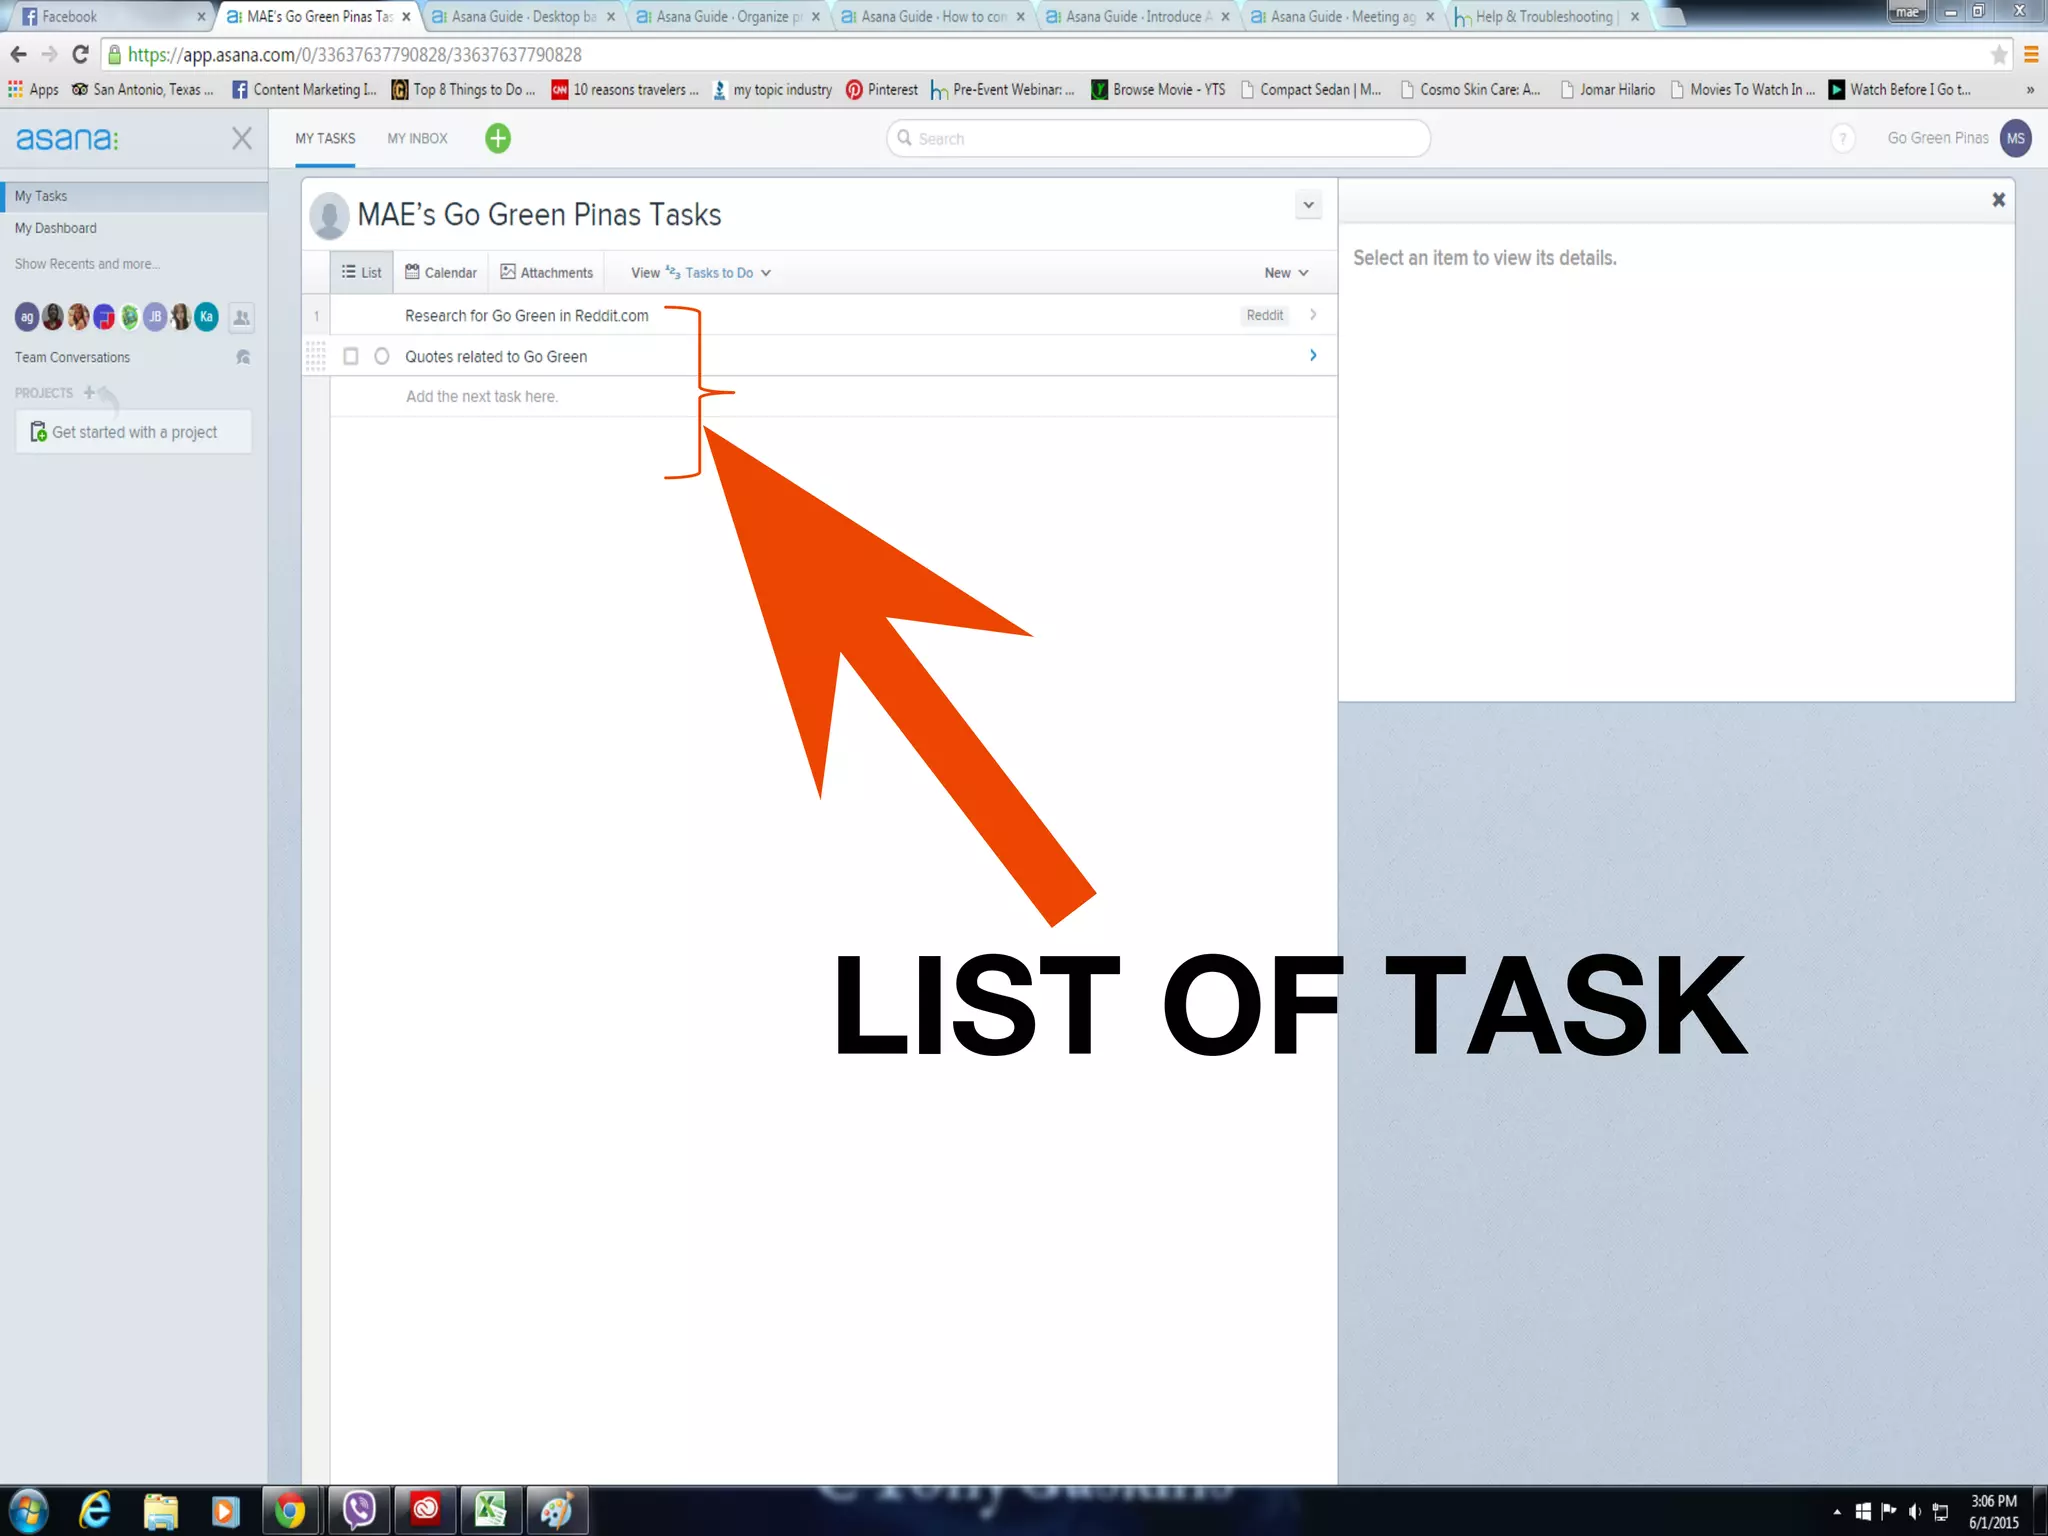The image size is (2048, 1536).
Task: Click 'Show Recents and more...' link
Action: [x=87, y=264]
